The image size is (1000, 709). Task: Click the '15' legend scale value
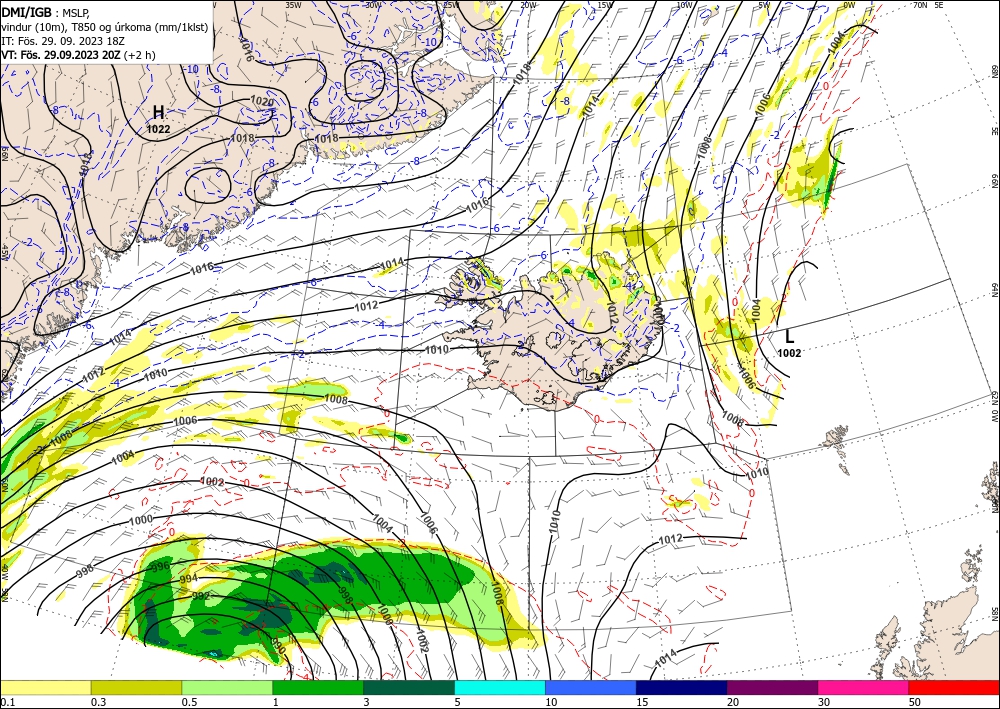coord(642,702)
